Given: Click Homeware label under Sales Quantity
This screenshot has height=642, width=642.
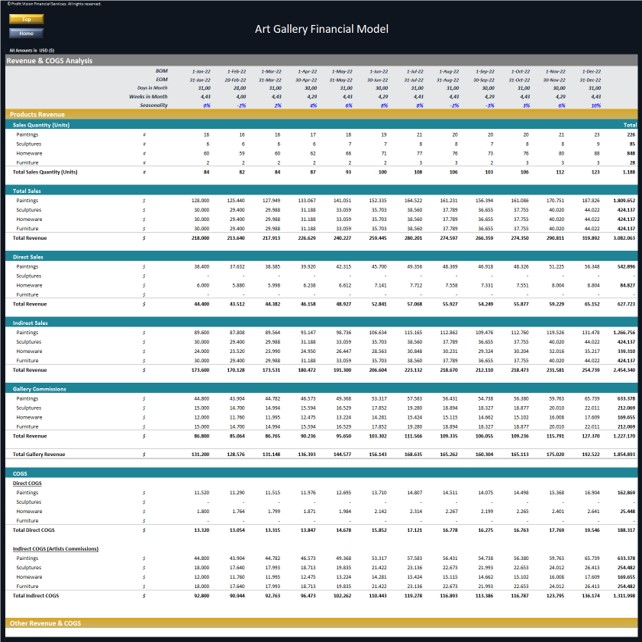Looking at the screenshot, I should click(29, 153).
